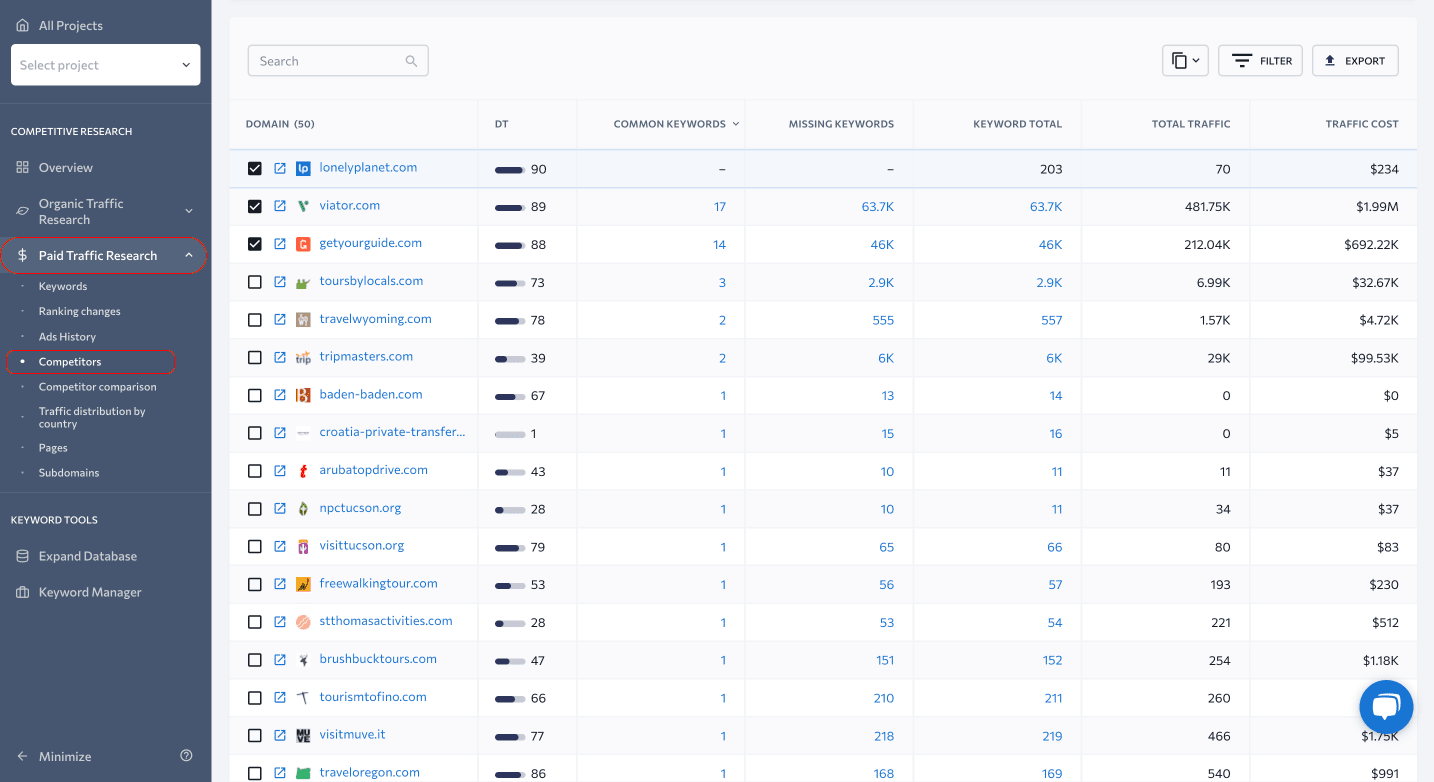Check the tripmasters.com checkbox
Viewport: 1434px width, 782px height.
254,357
